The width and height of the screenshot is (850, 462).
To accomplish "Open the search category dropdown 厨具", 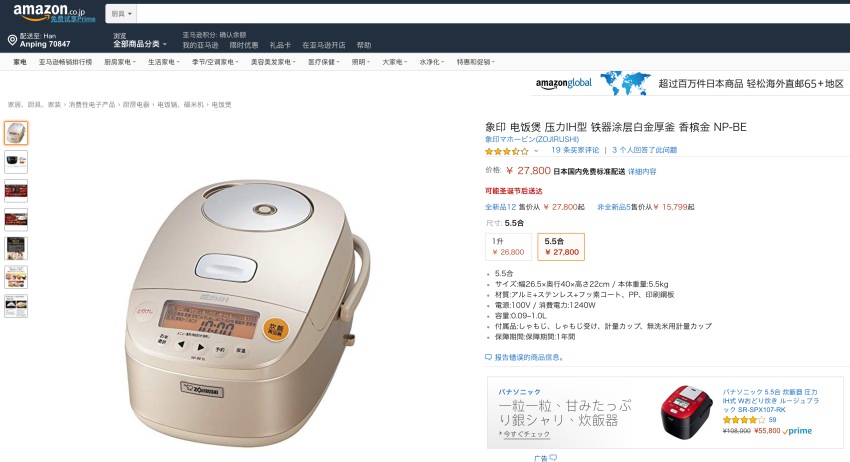I will coord(121,14).
